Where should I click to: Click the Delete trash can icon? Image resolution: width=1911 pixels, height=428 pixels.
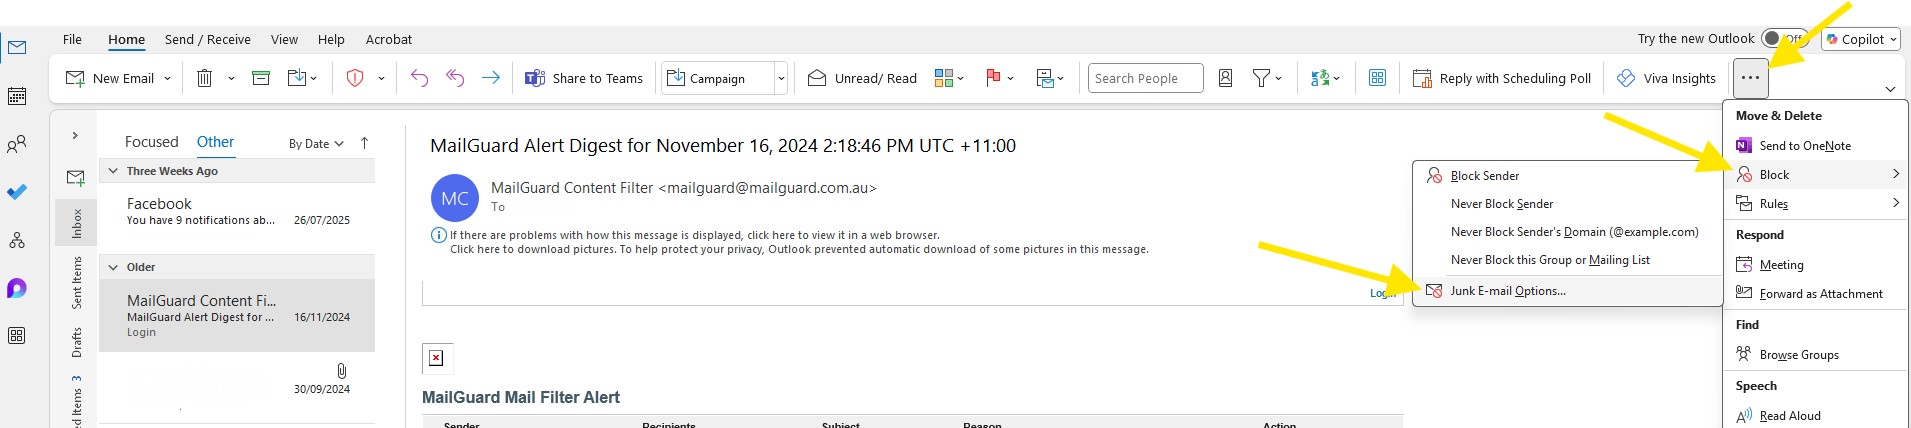pos(204,78)
